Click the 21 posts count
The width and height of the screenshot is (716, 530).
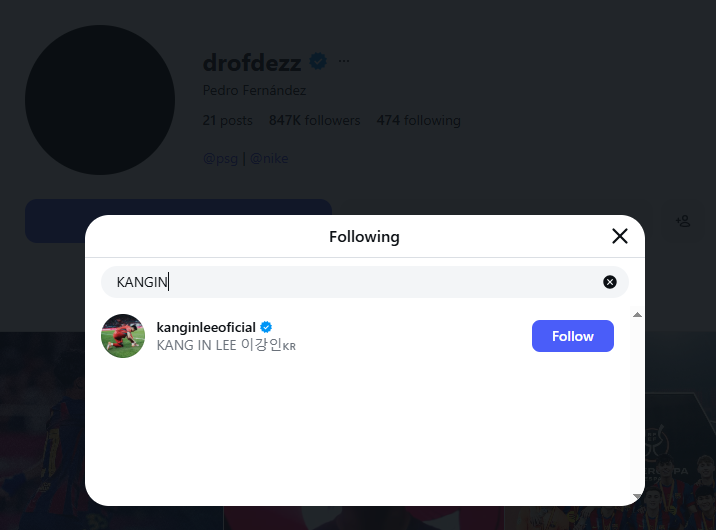tap(227, 120)
